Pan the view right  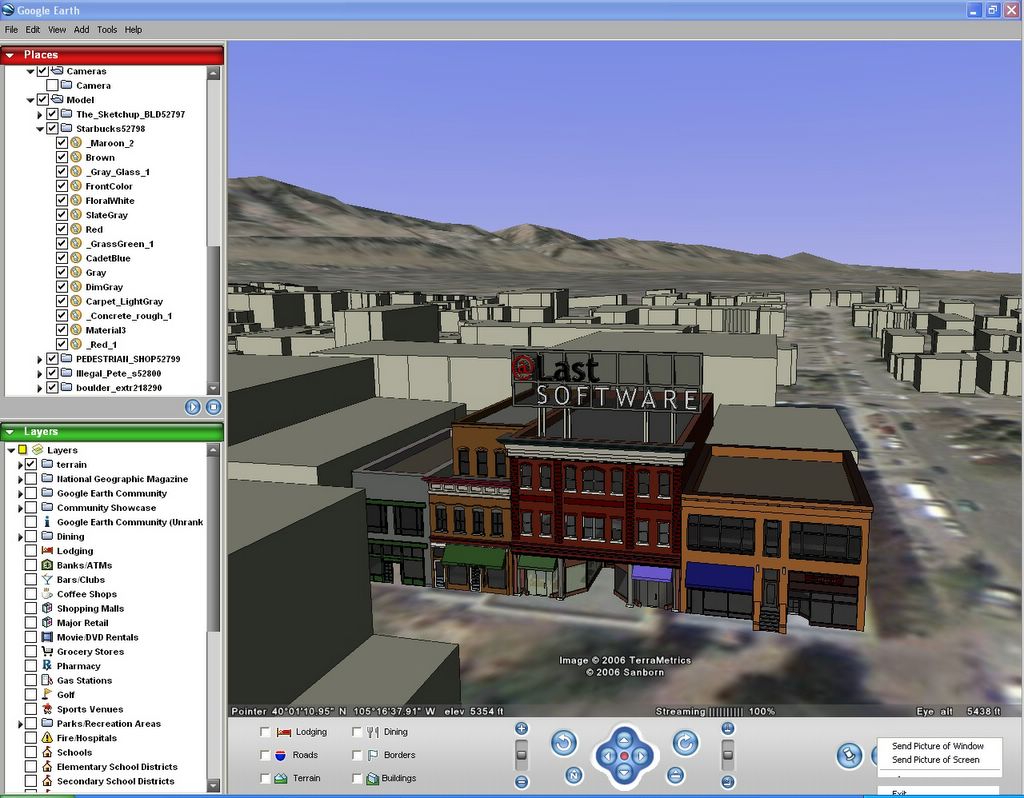click(x=641, y=756)
